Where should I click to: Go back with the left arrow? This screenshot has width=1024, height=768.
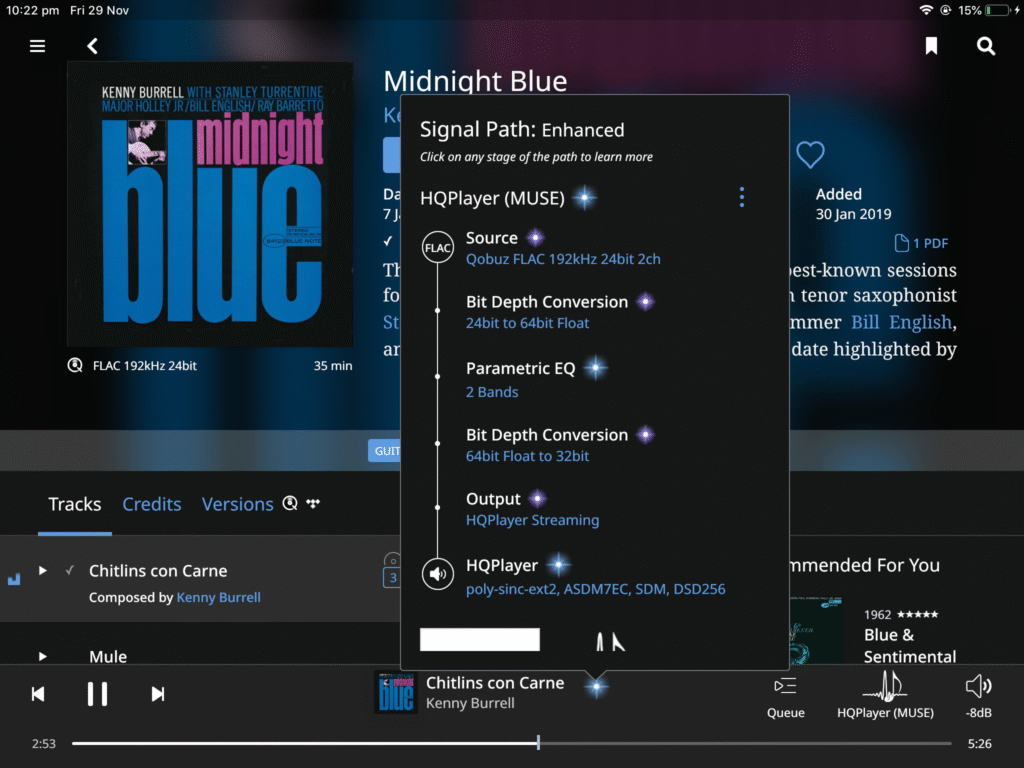click(93, 46)
